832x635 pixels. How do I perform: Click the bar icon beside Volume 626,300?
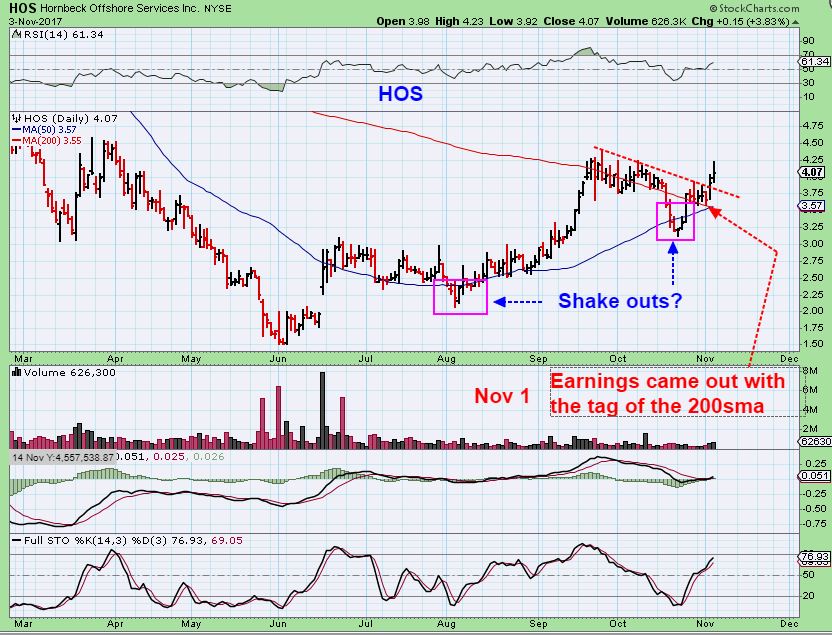tap(16, 372)
